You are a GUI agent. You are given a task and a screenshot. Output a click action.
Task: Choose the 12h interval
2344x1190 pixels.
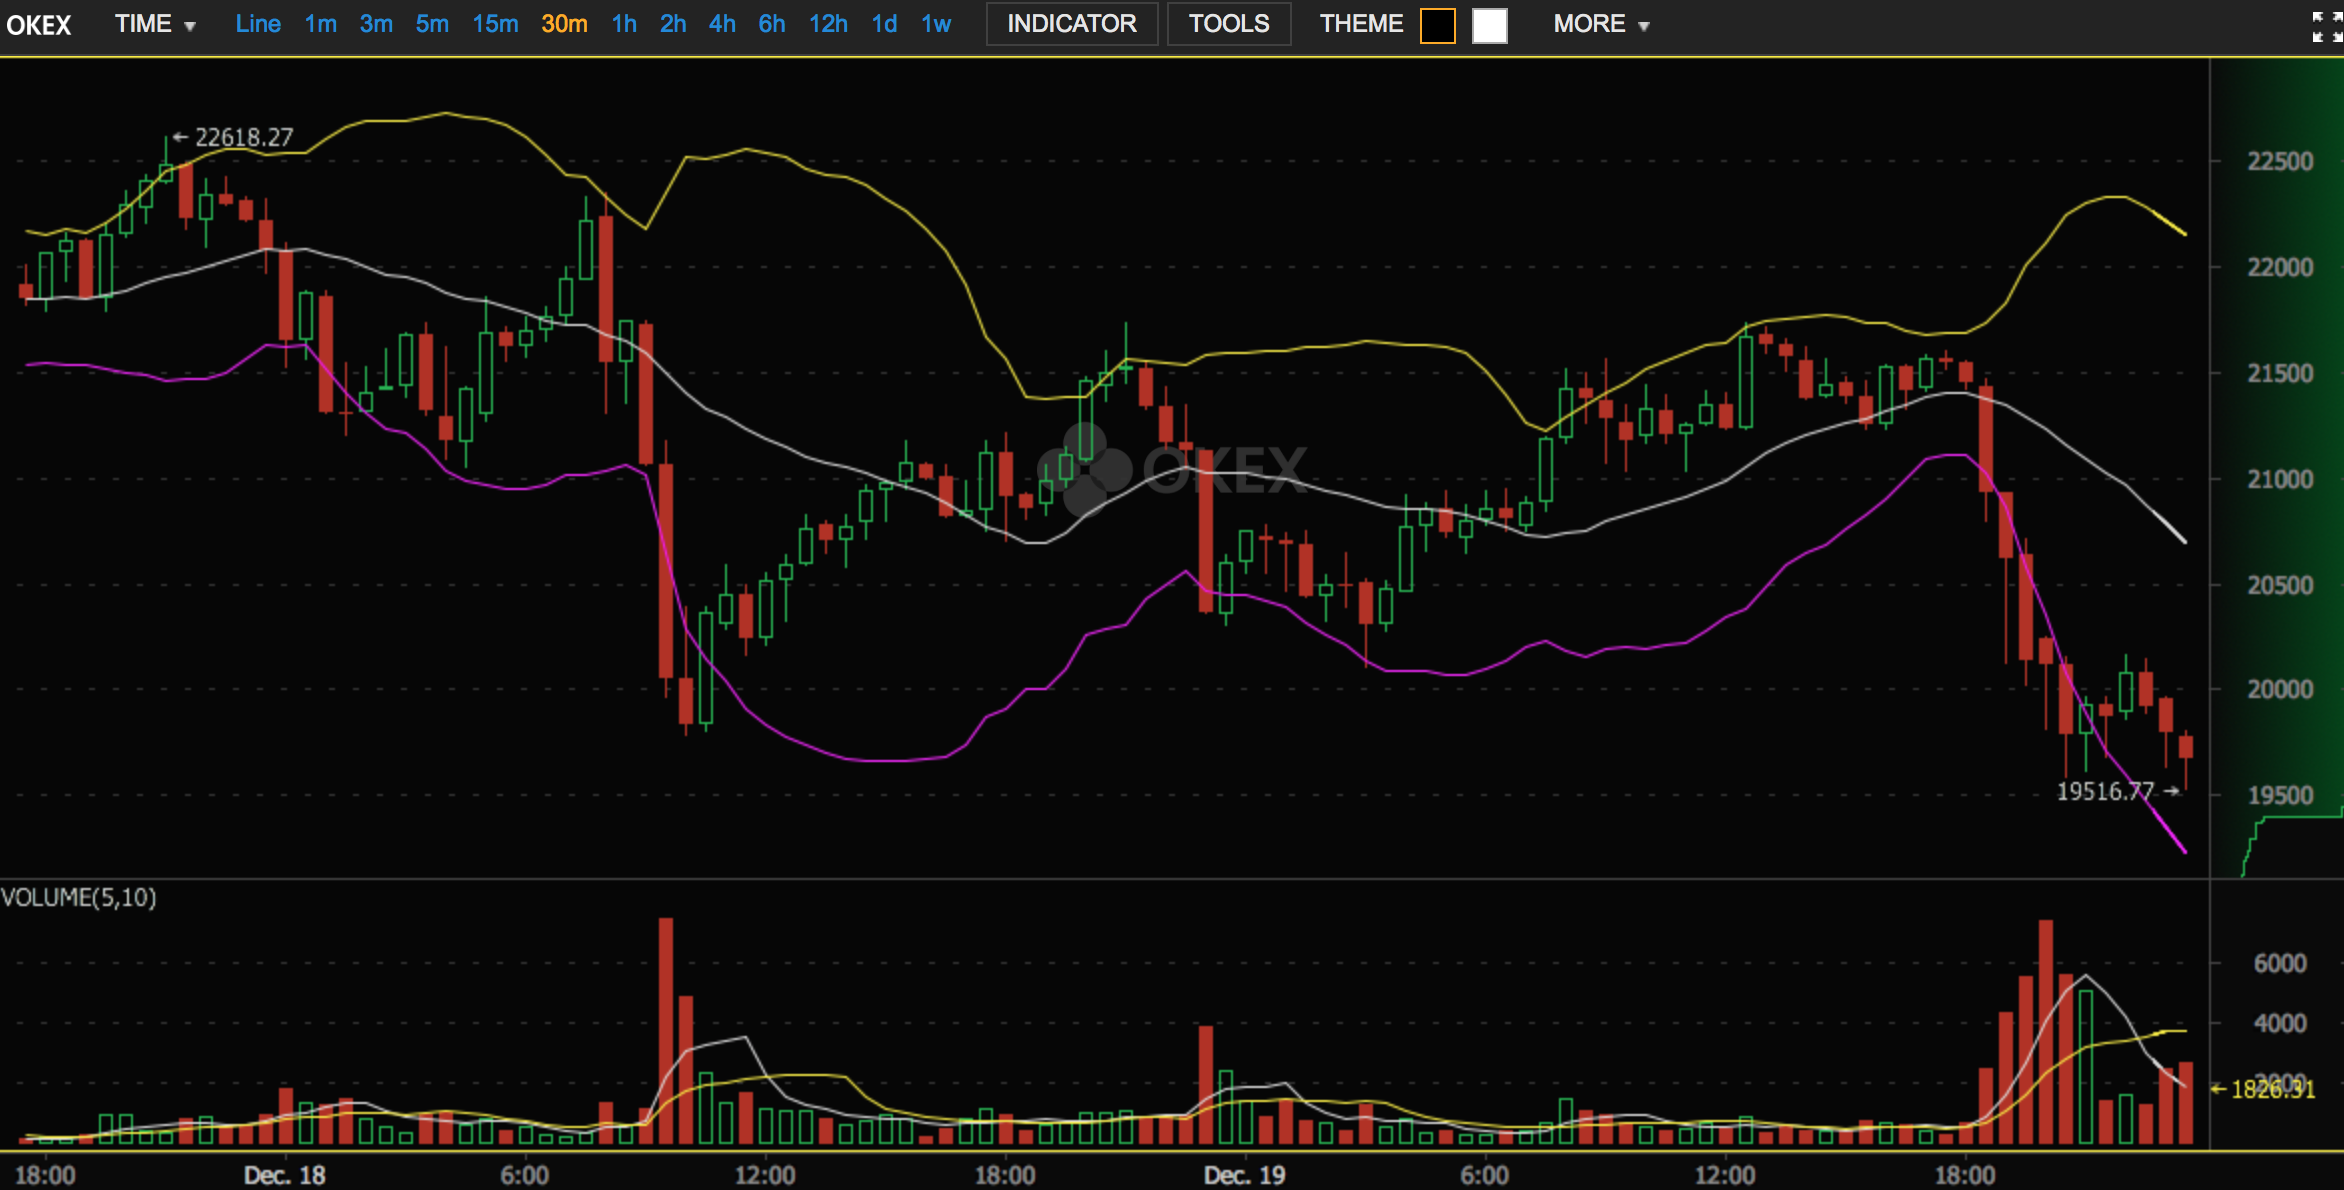[828, 24]
